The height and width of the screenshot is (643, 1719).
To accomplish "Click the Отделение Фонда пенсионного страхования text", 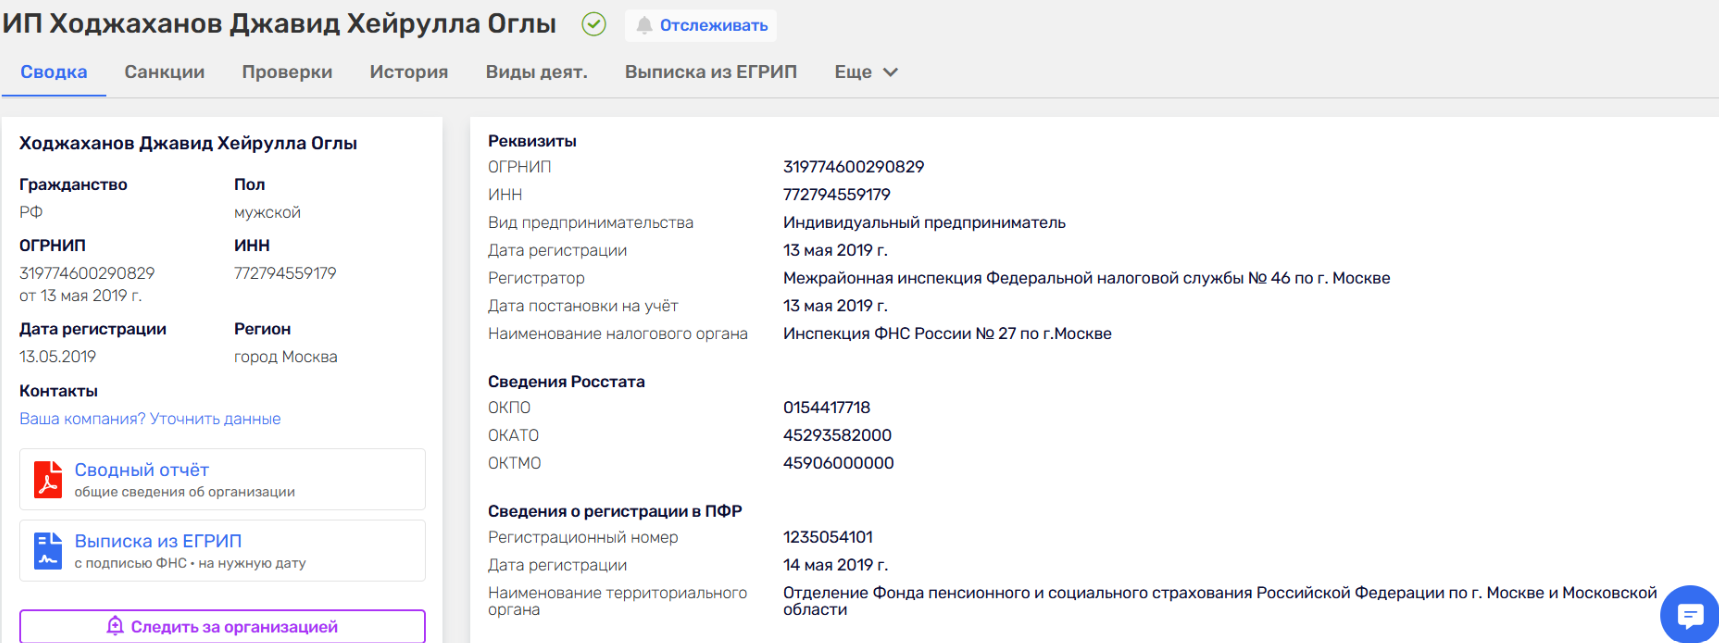I will click(1220, 601).
